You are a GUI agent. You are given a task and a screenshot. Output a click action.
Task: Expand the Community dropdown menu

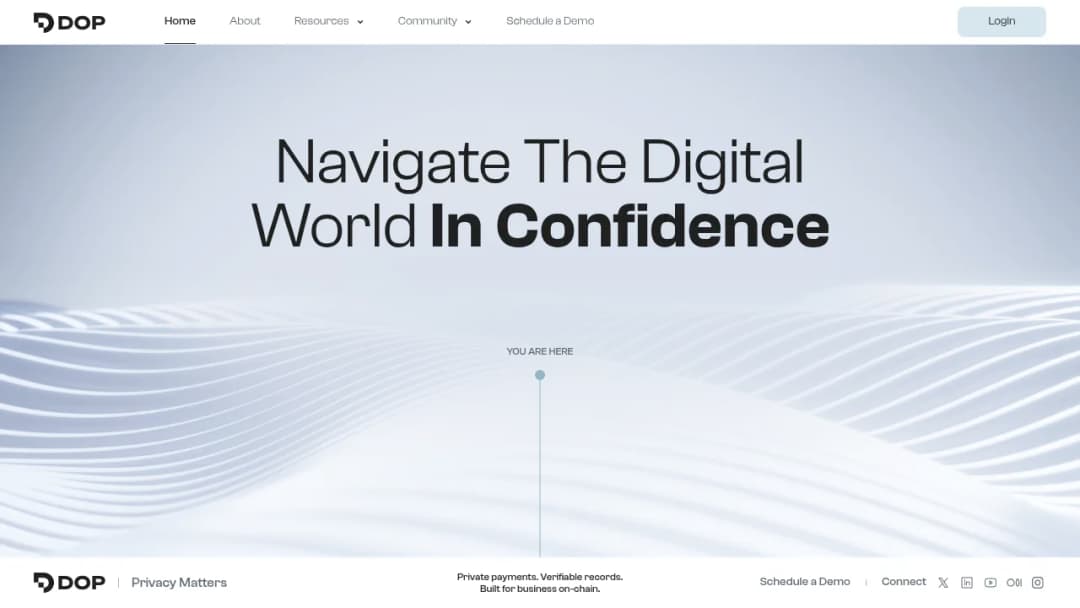[435, 21]
